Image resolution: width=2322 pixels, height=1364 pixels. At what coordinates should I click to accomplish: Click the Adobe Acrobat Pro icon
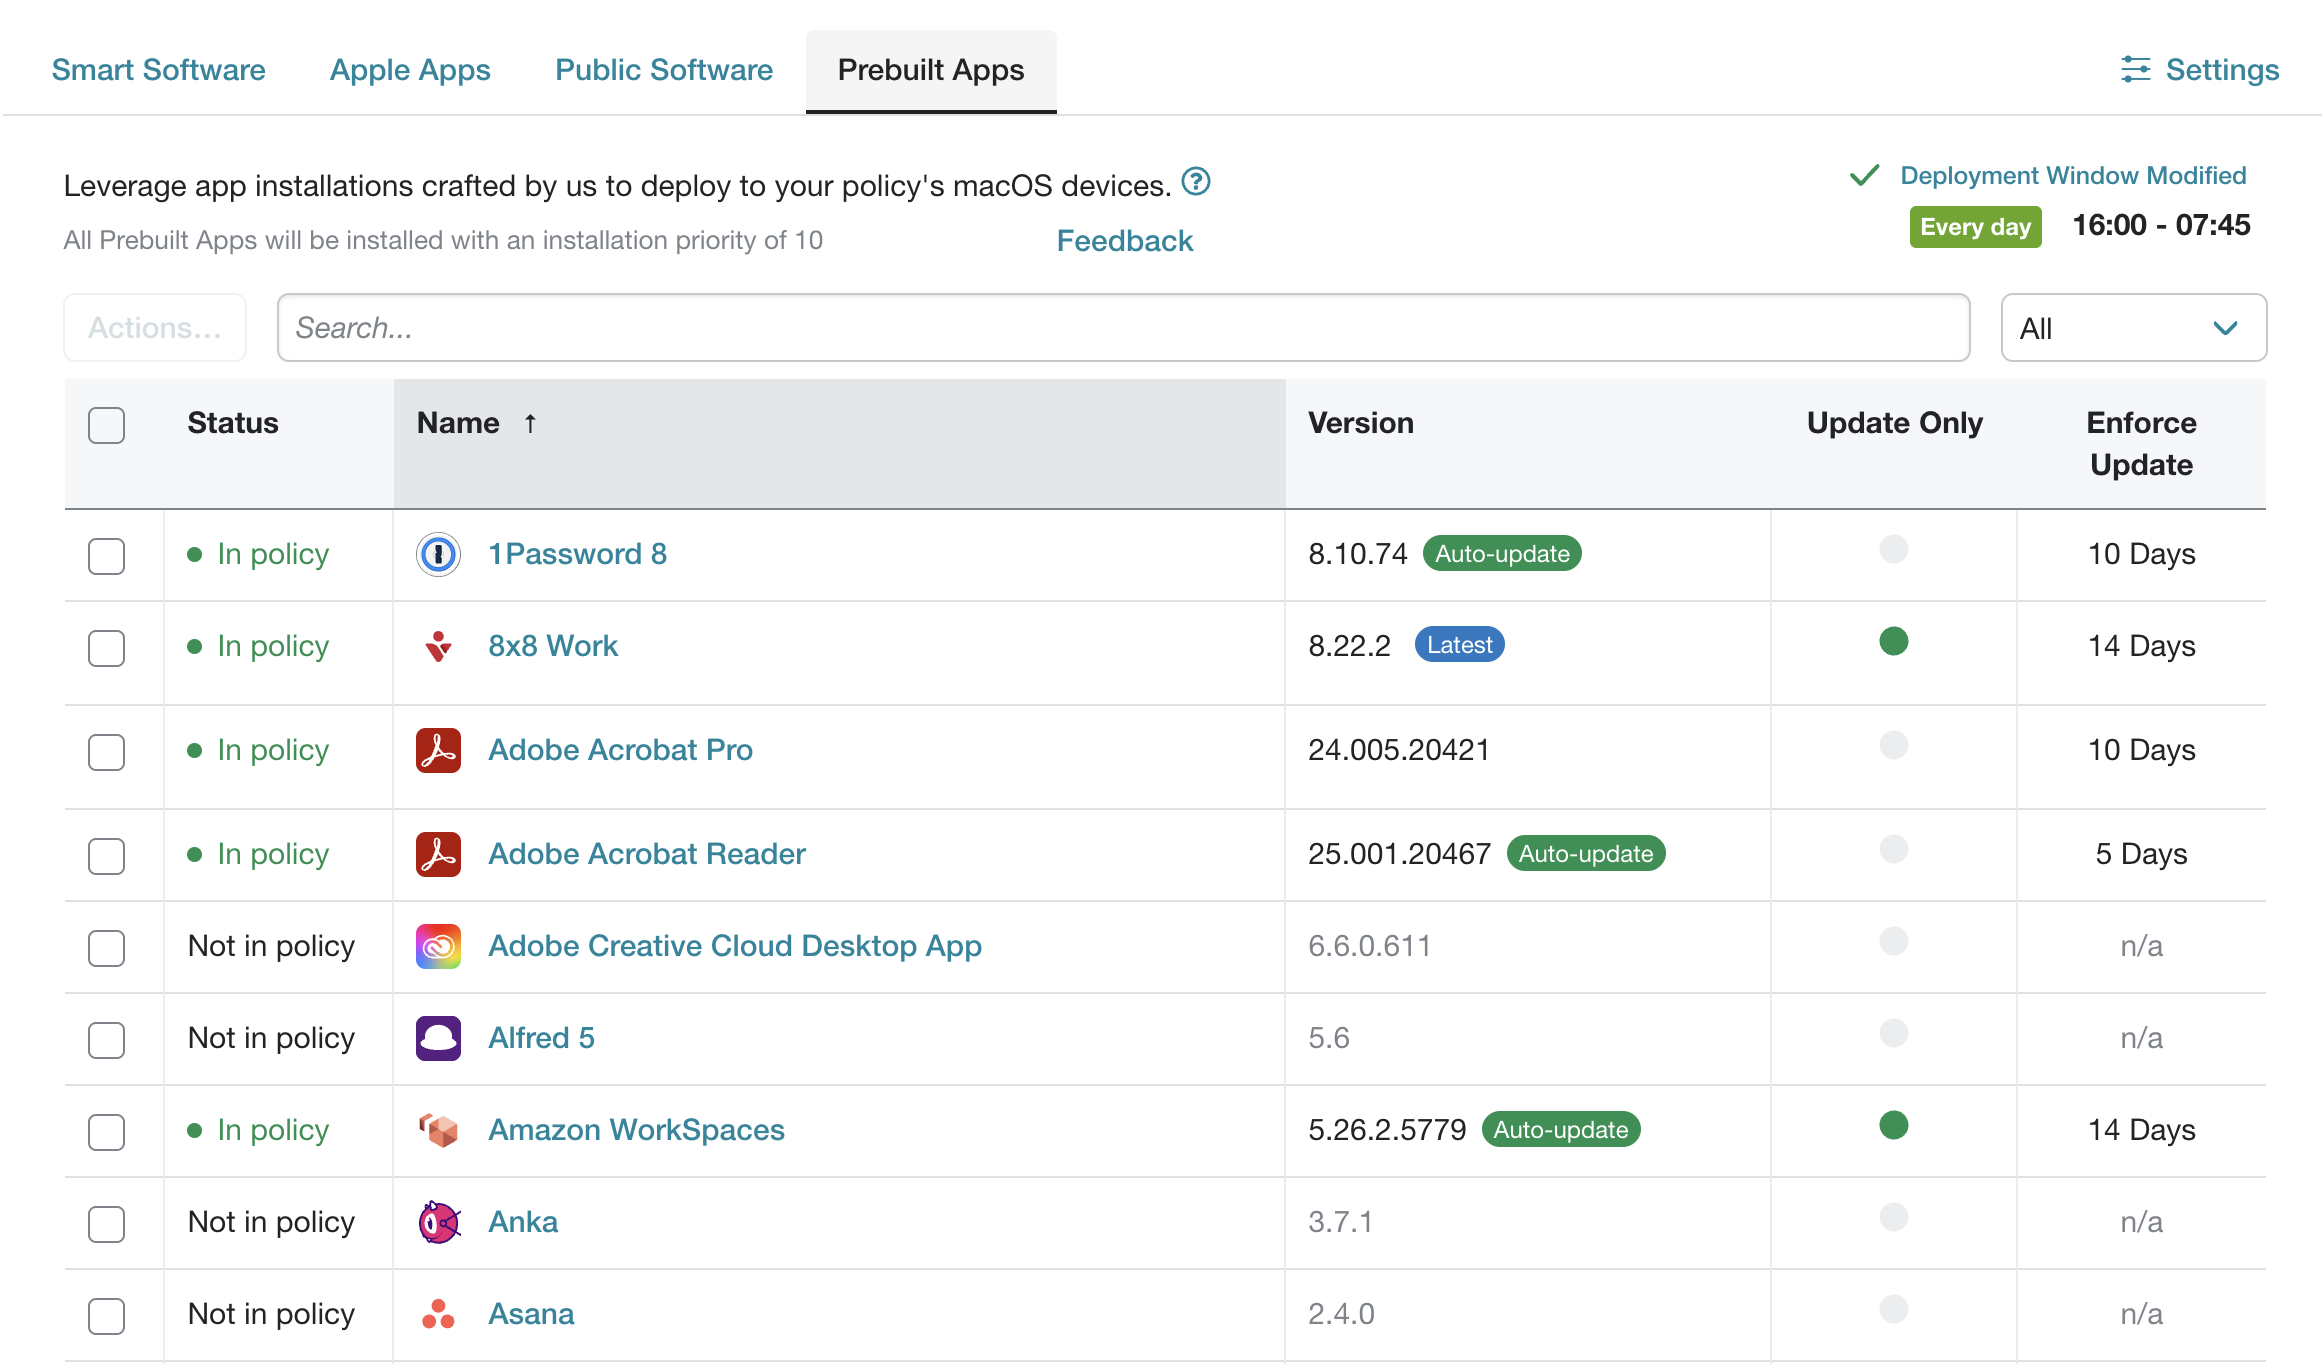(x=438, y=750)
